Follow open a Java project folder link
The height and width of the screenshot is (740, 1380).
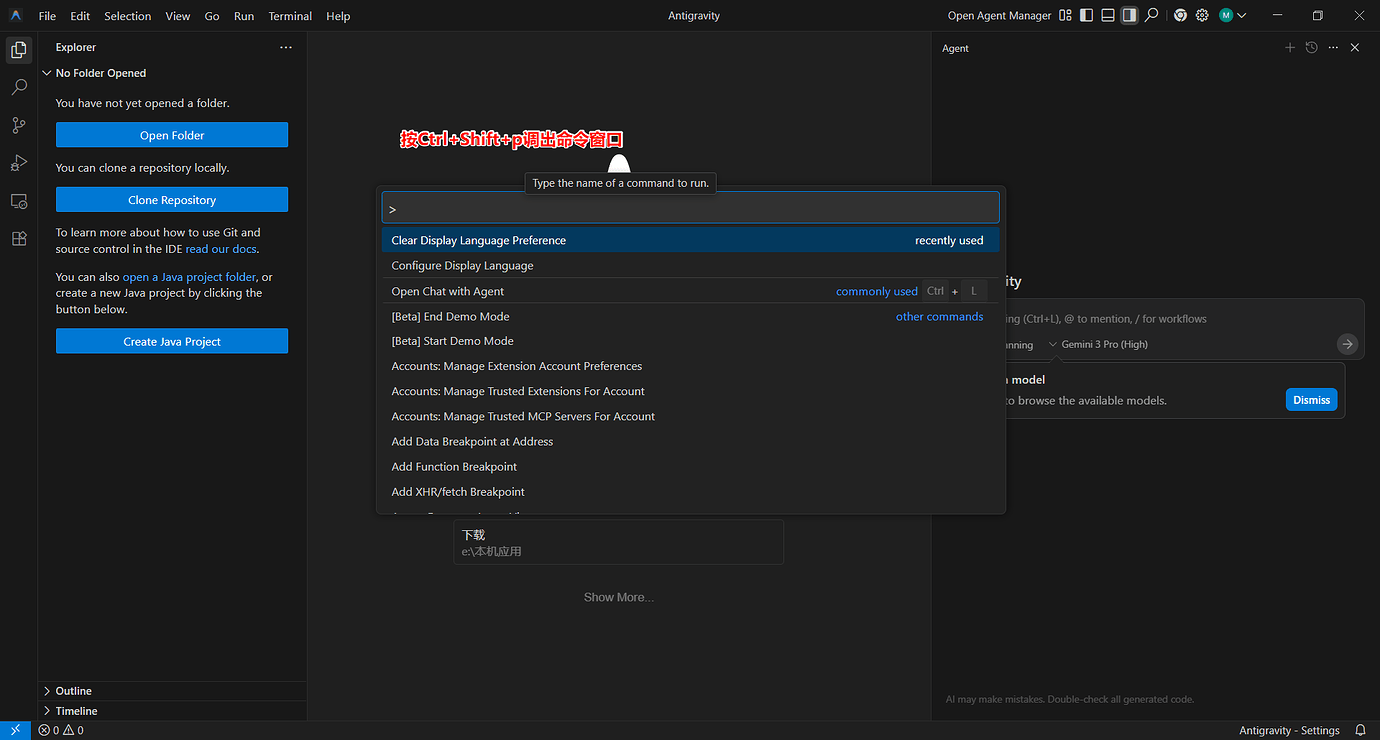tap(189, 277)
